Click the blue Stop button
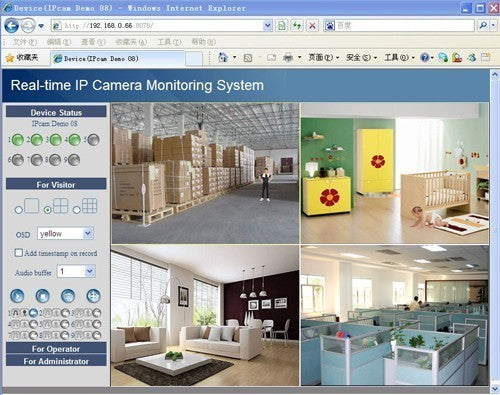The image size is (500, 395). [x=43, y=296]
